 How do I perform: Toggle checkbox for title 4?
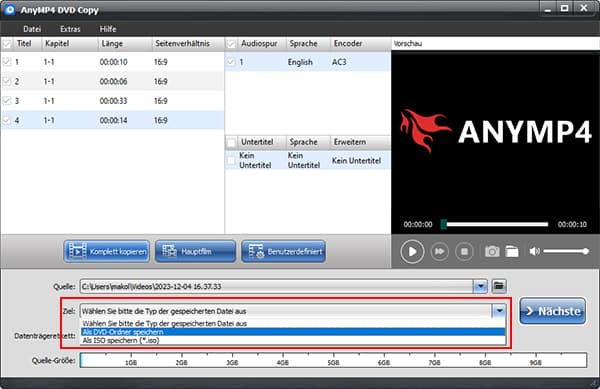[x=7, y=120]
